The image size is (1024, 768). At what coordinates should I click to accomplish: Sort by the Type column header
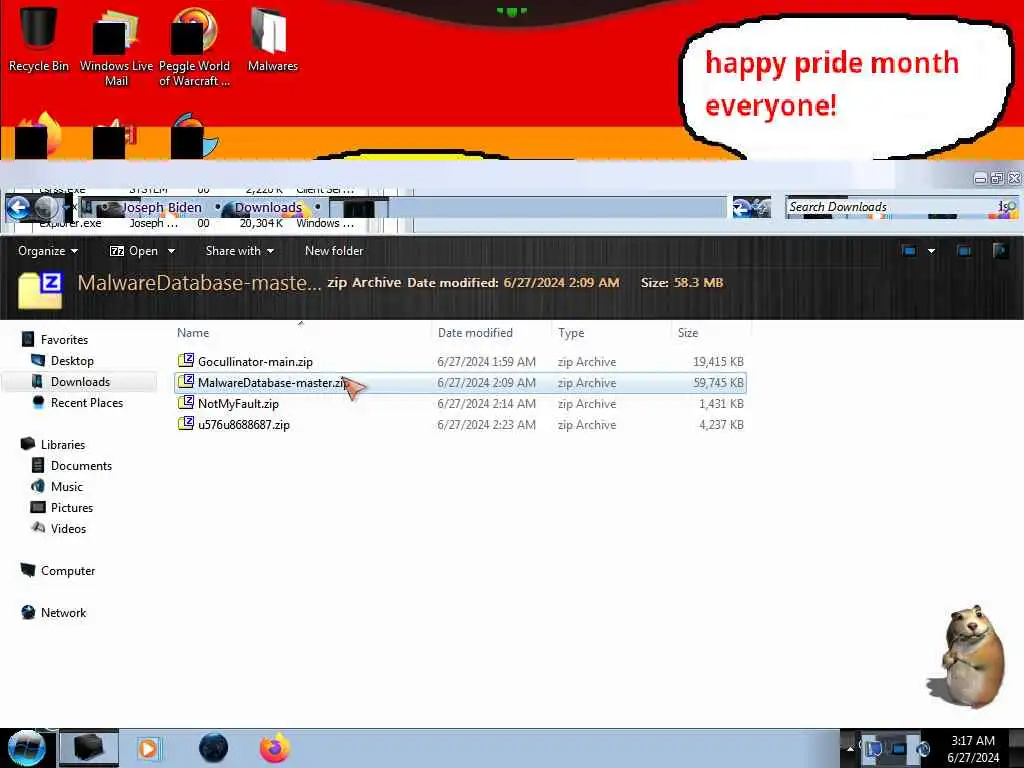tap(571, 332)
